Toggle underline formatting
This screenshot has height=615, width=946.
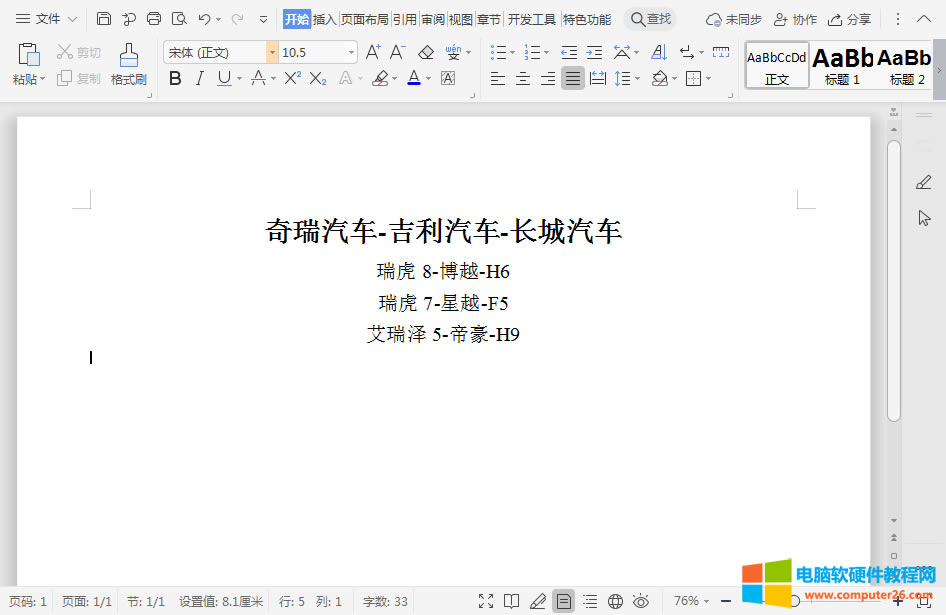click(222, 78)
